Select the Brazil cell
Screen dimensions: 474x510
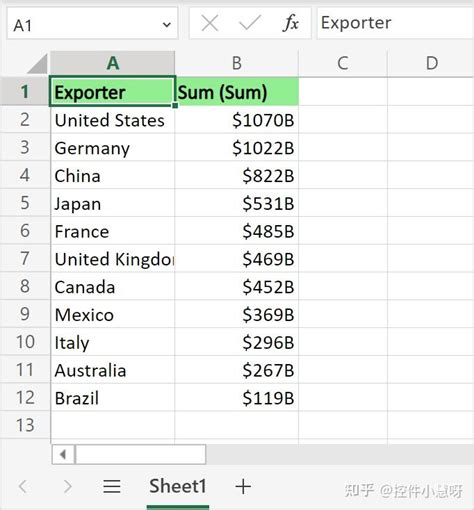113,398
